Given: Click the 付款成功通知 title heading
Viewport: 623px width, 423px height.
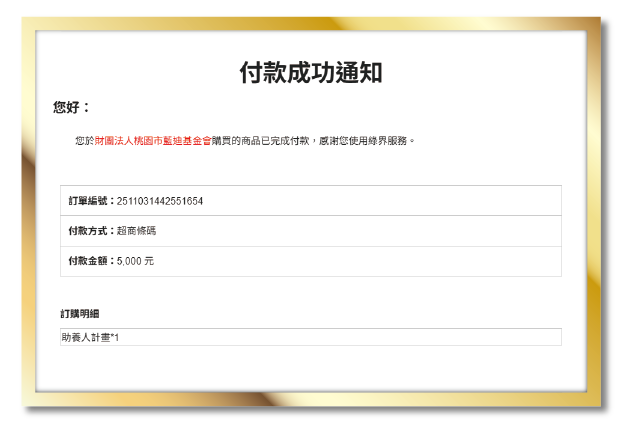Looking at the screenshot, I should click(x=310, y=73).
